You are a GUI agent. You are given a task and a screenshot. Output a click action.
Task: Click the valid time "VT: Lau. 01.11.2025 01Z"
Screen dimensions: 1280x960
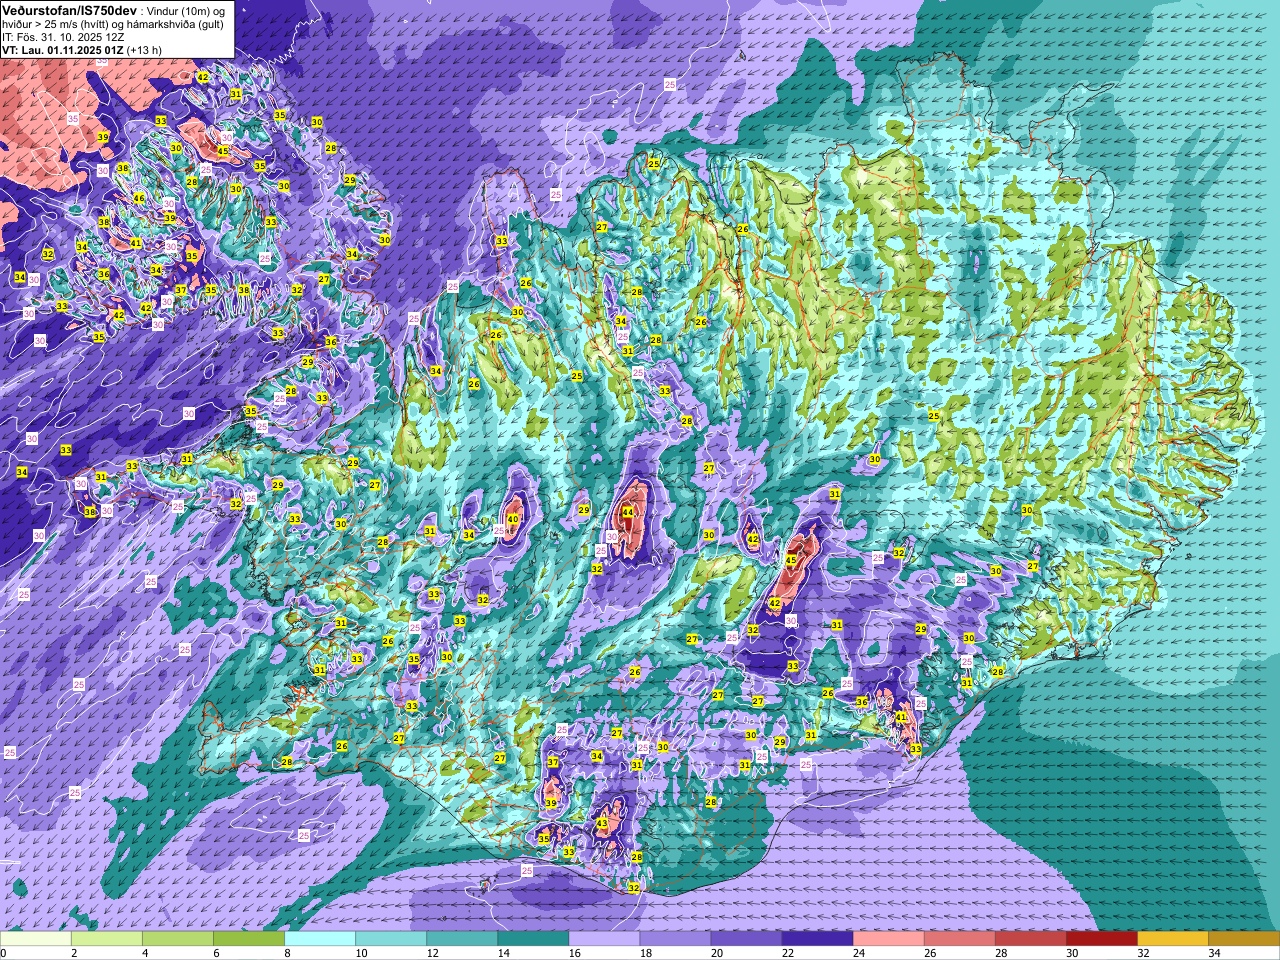62,50
